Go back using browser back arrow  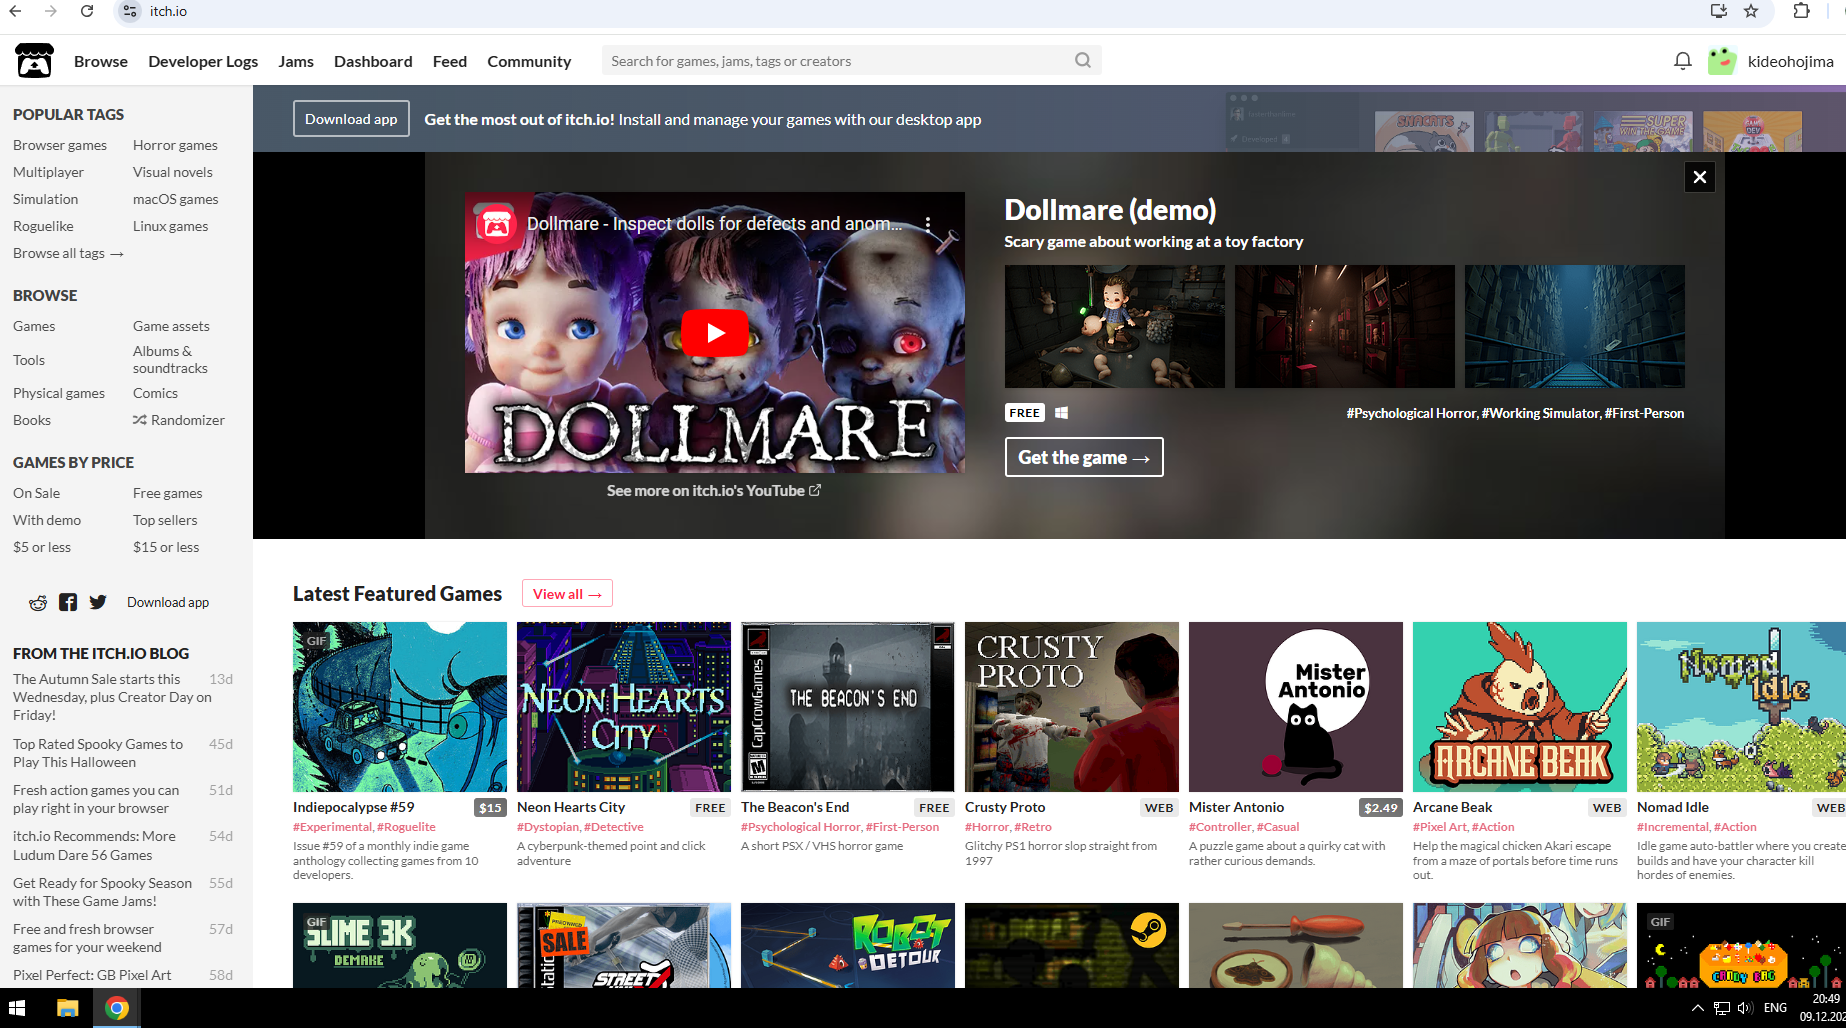point(15,11)
